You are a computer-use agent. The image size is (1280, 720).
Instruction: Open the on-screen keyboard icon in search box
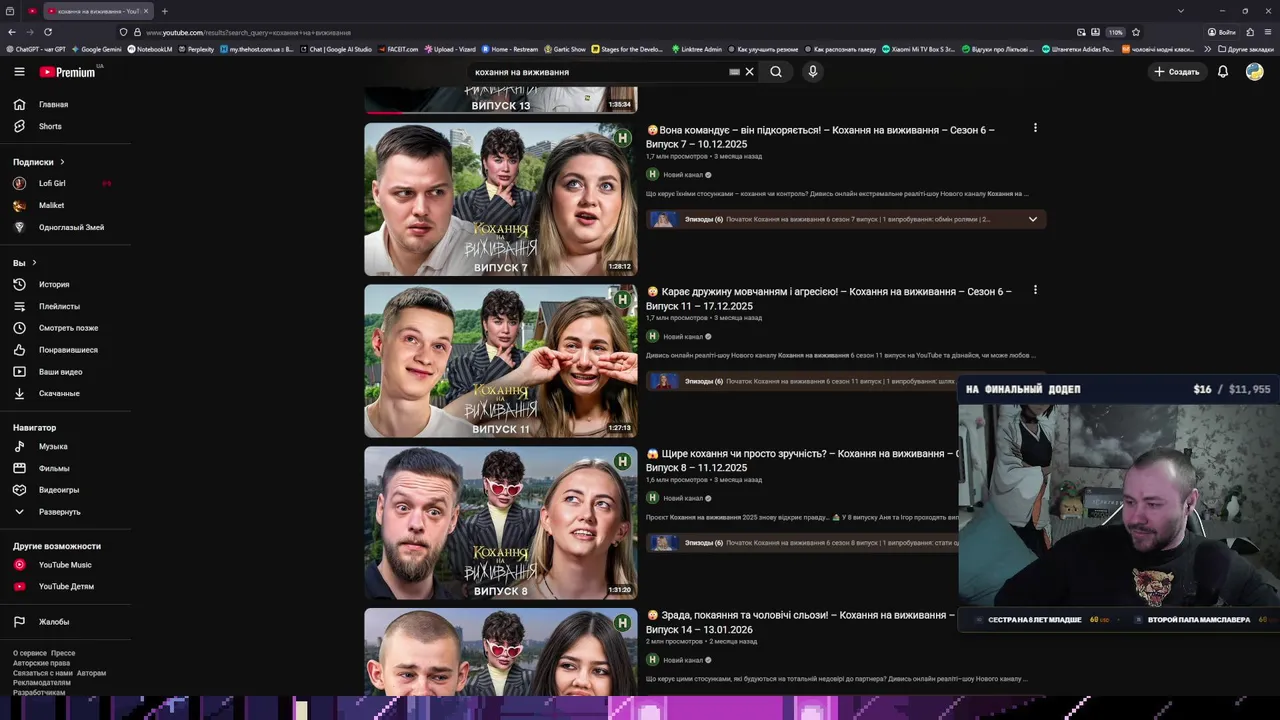pos(734,72)
